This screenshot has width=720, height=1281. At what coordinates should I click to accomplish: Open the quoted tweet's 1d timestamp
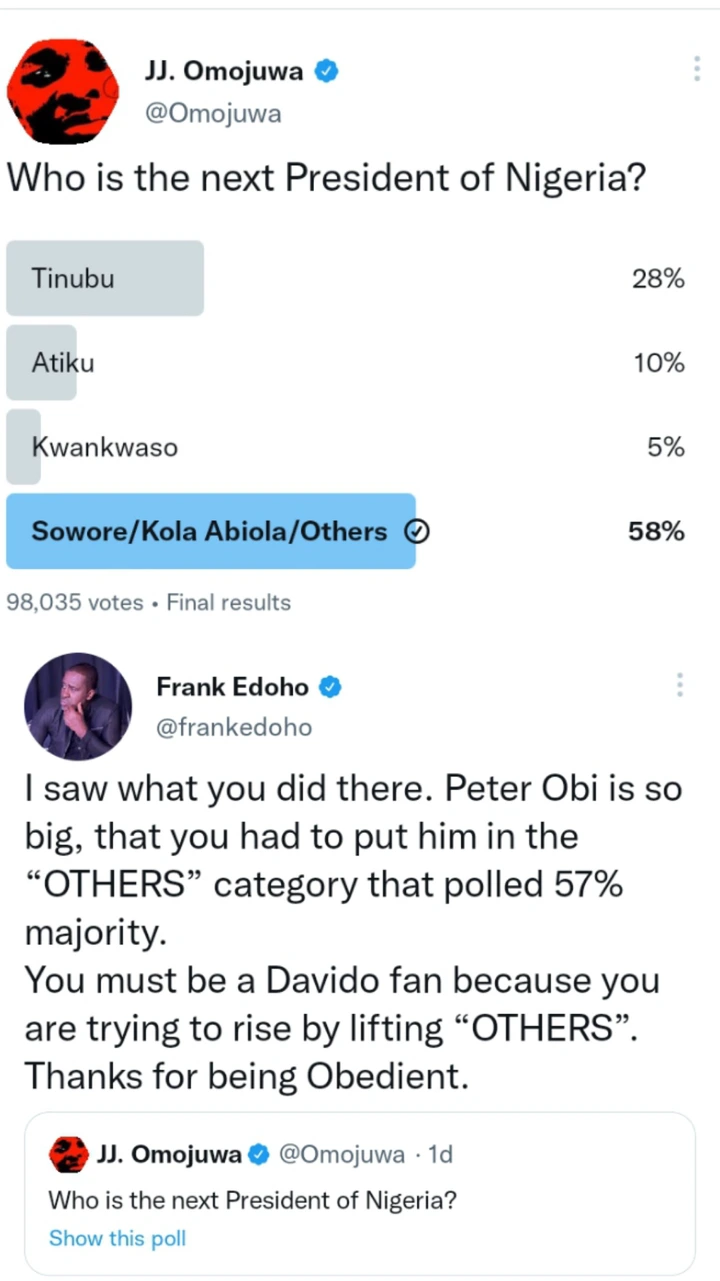click(440, 1155)
